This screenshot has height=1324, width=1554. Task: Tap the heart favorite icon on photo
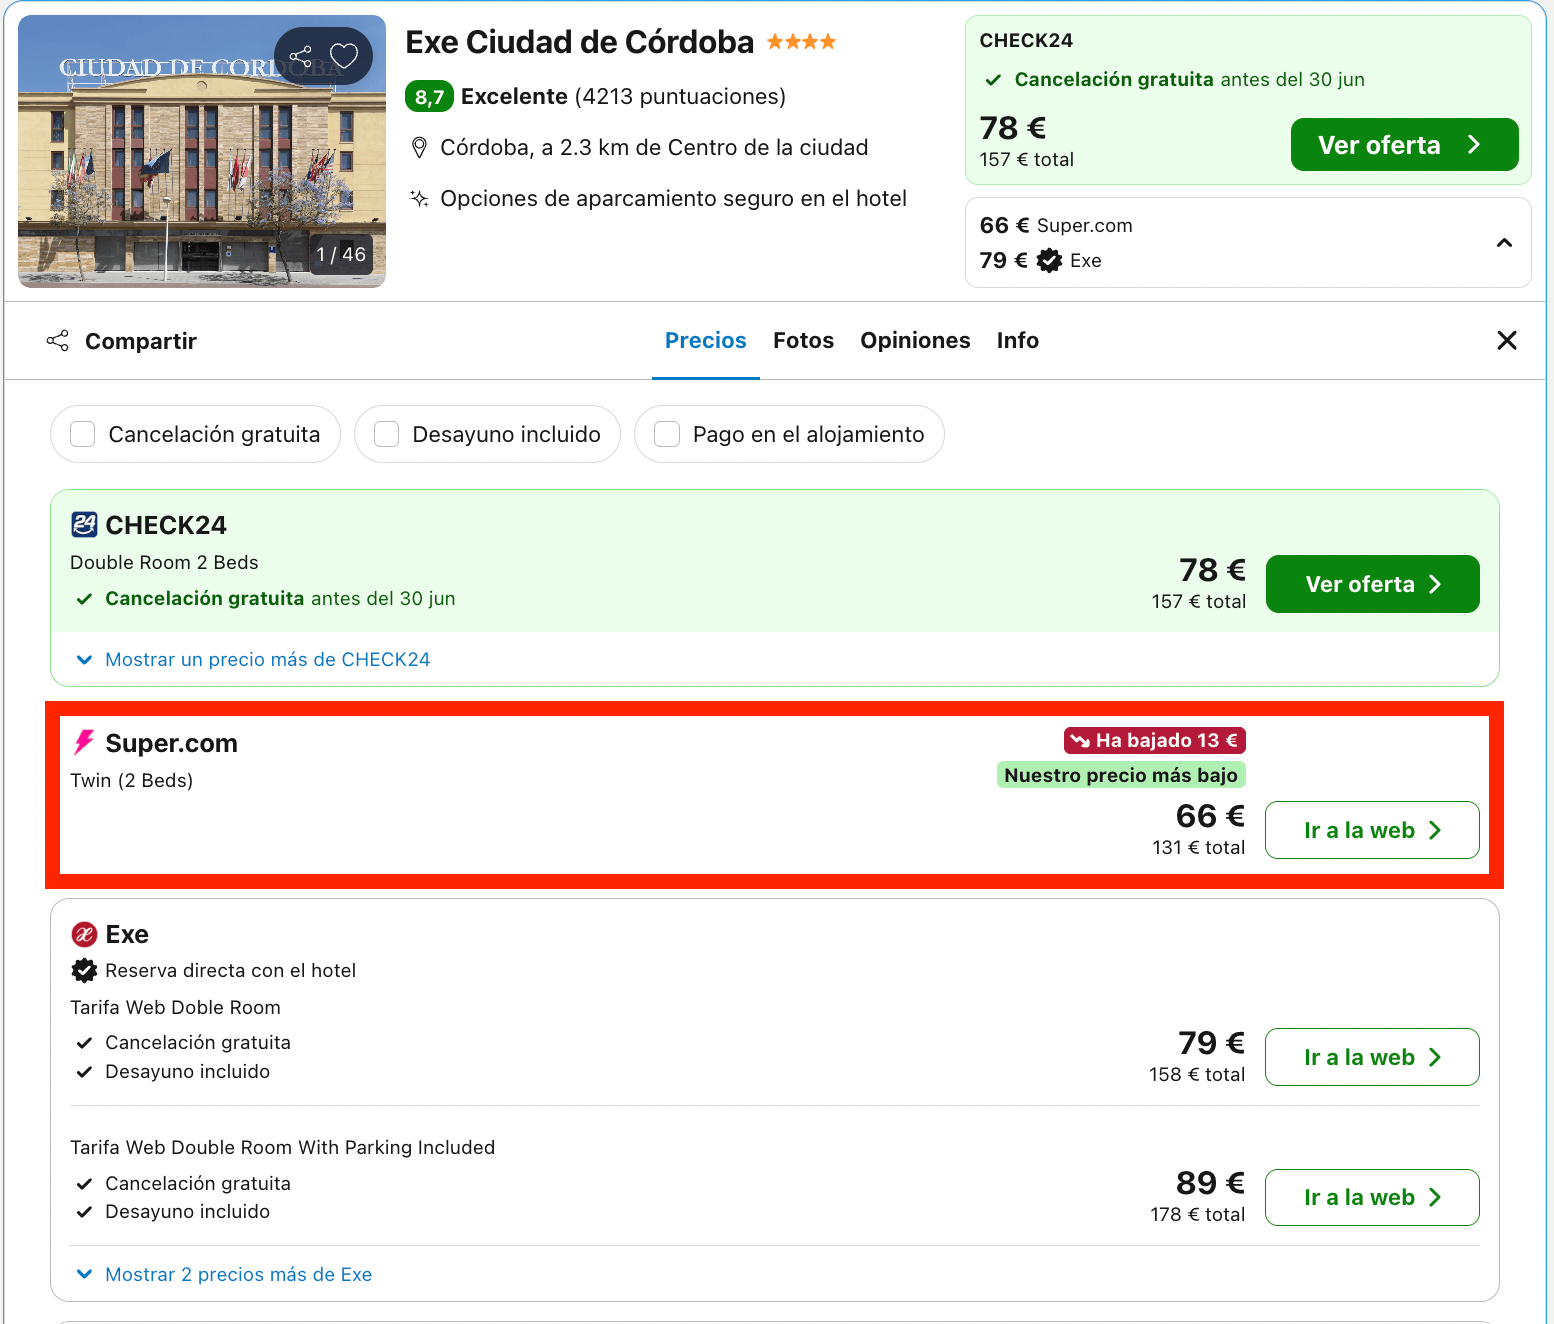344,56
